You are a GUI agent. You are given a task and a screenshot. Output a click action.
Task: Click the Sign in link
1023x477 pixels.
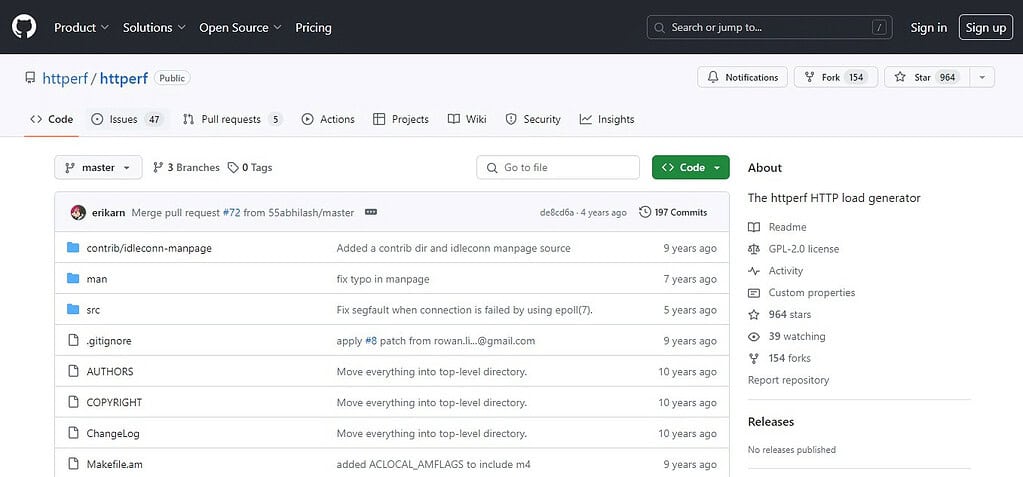tap(928, 27)
